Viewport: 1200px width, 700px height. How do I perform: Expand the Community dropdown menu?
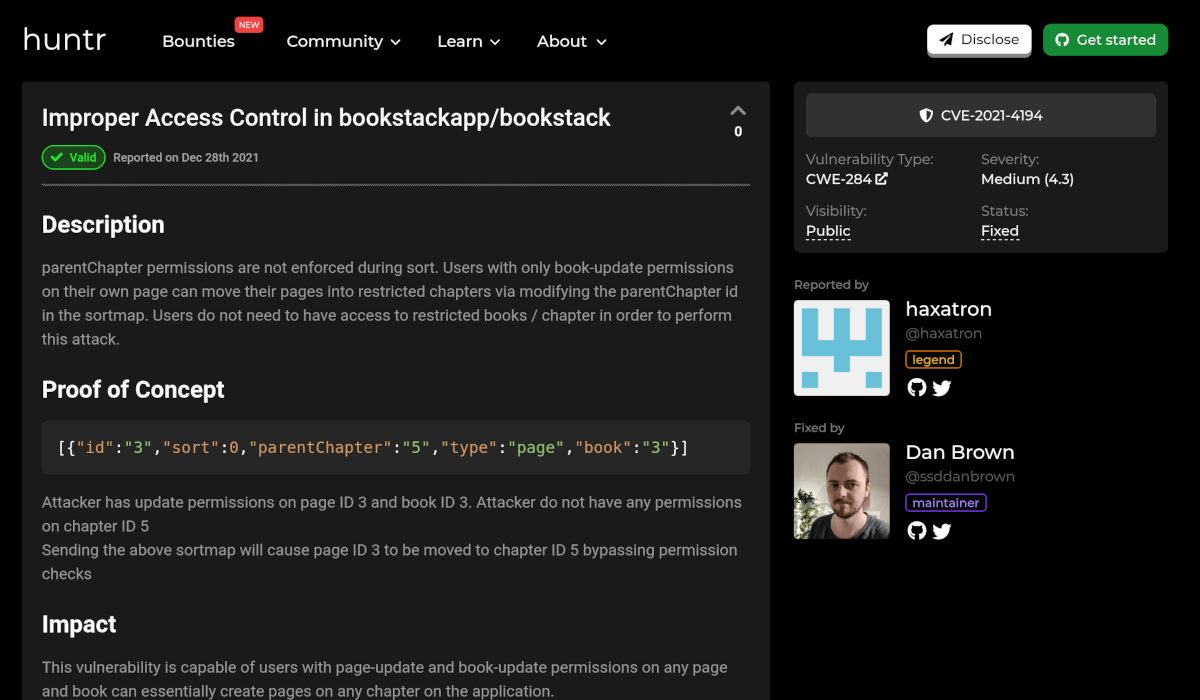pyautogui.click(x=343, y=41)
